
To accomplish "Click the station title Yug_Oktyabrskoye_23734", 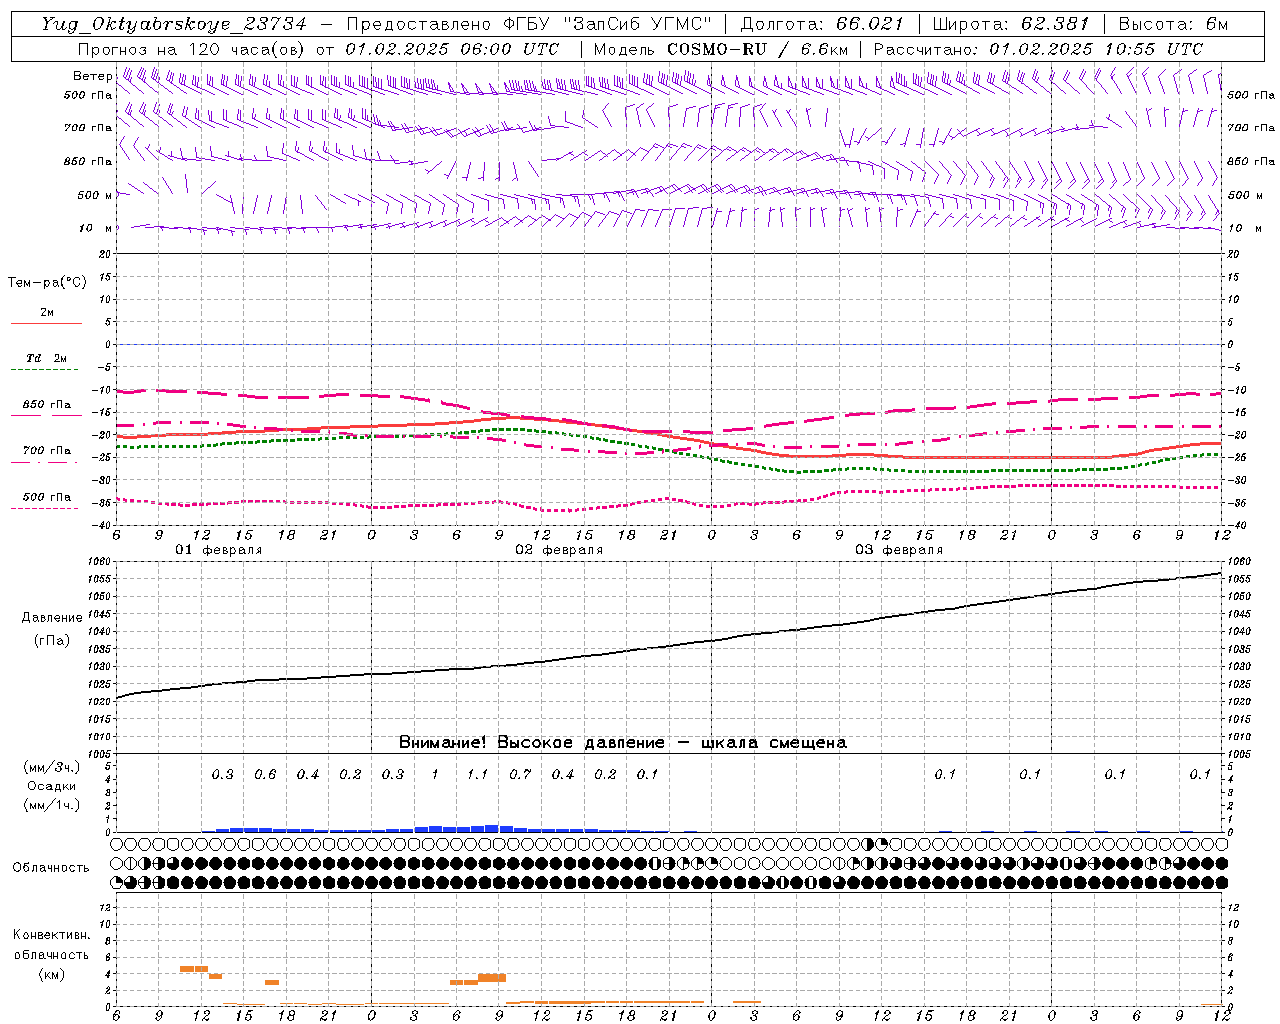I will 174,24.
